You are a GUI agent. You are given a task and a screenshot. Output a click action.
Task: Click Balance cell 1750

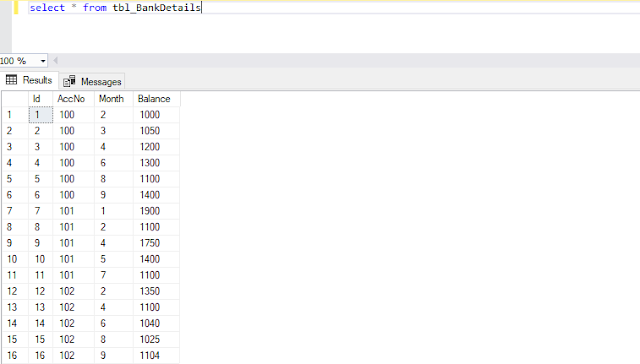[x=156, y=243]
